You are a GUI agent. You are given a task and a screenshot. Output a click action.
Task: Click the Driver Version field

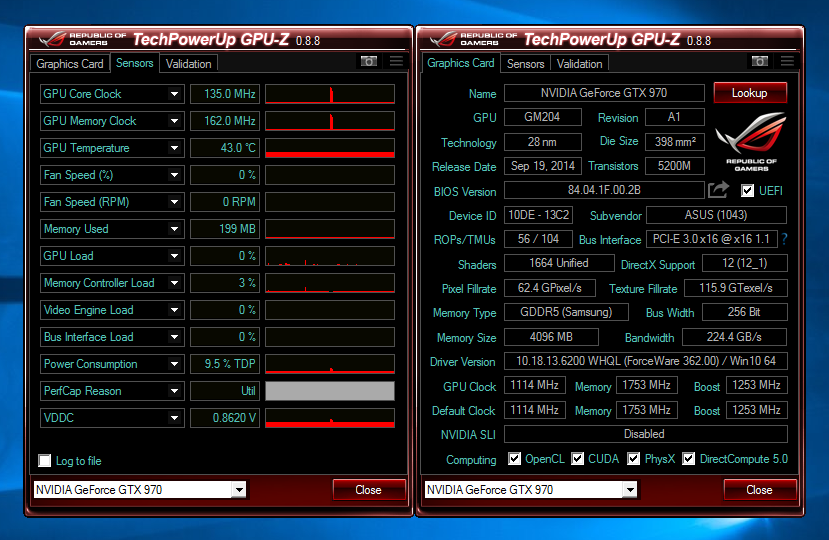click(646, 361)
